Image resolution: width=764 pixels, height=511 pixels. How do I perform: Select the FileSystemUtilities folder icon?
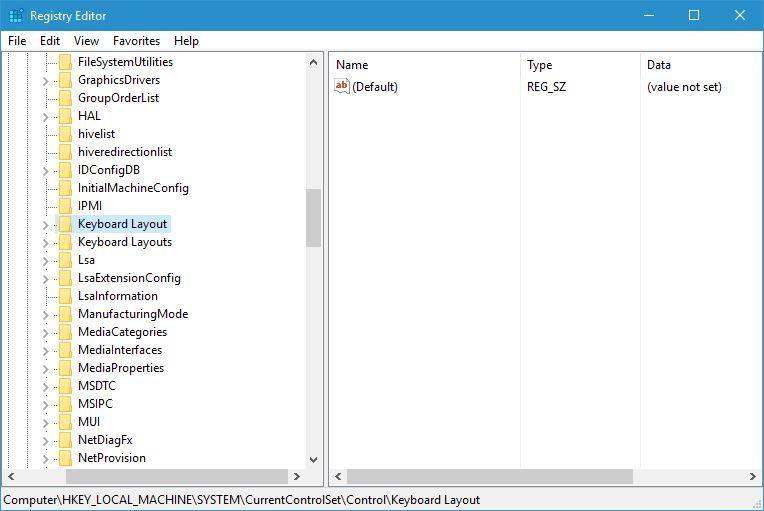(65, 62)
